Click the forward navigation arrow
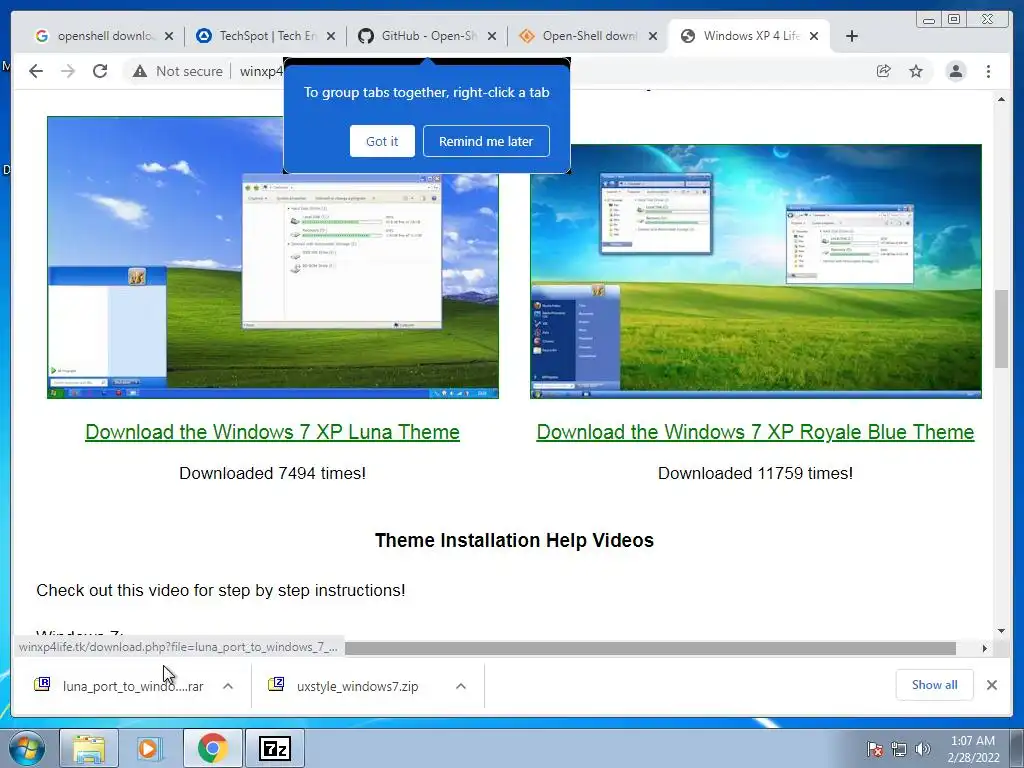The image size is (1024, 768). (68, 71)
